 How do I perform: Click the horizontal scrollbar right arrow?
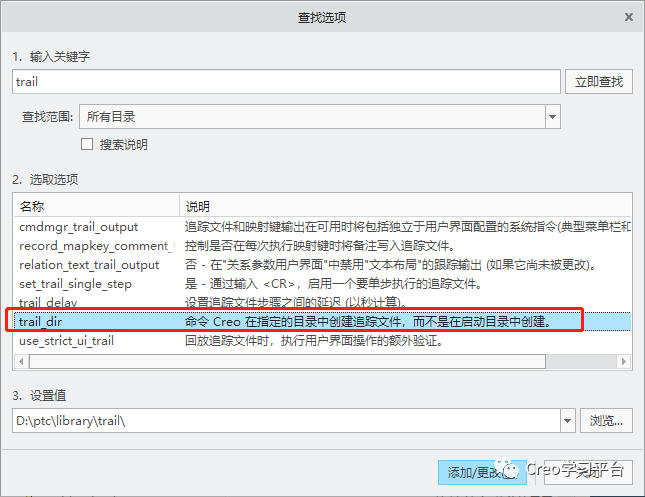tap(624, 362)
